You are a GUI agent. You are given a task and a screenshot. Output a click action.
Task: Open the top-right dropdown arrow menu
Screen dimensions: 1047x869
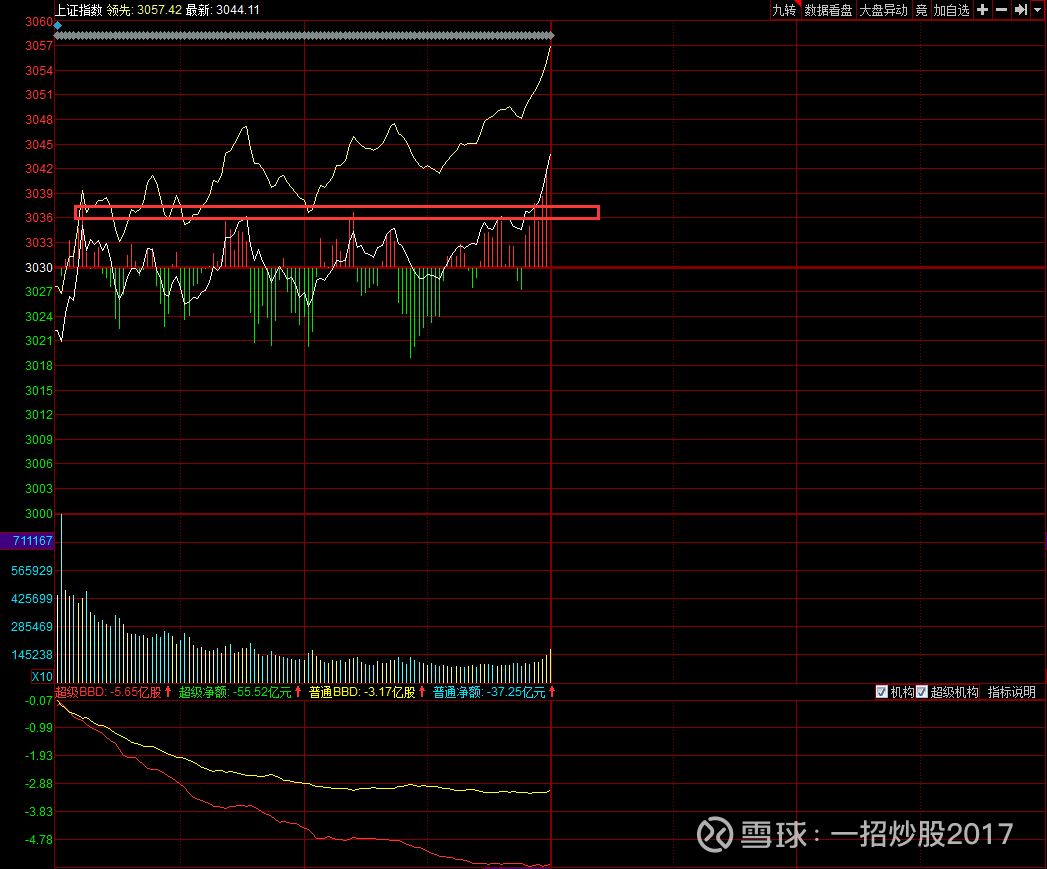(1038, 10)
